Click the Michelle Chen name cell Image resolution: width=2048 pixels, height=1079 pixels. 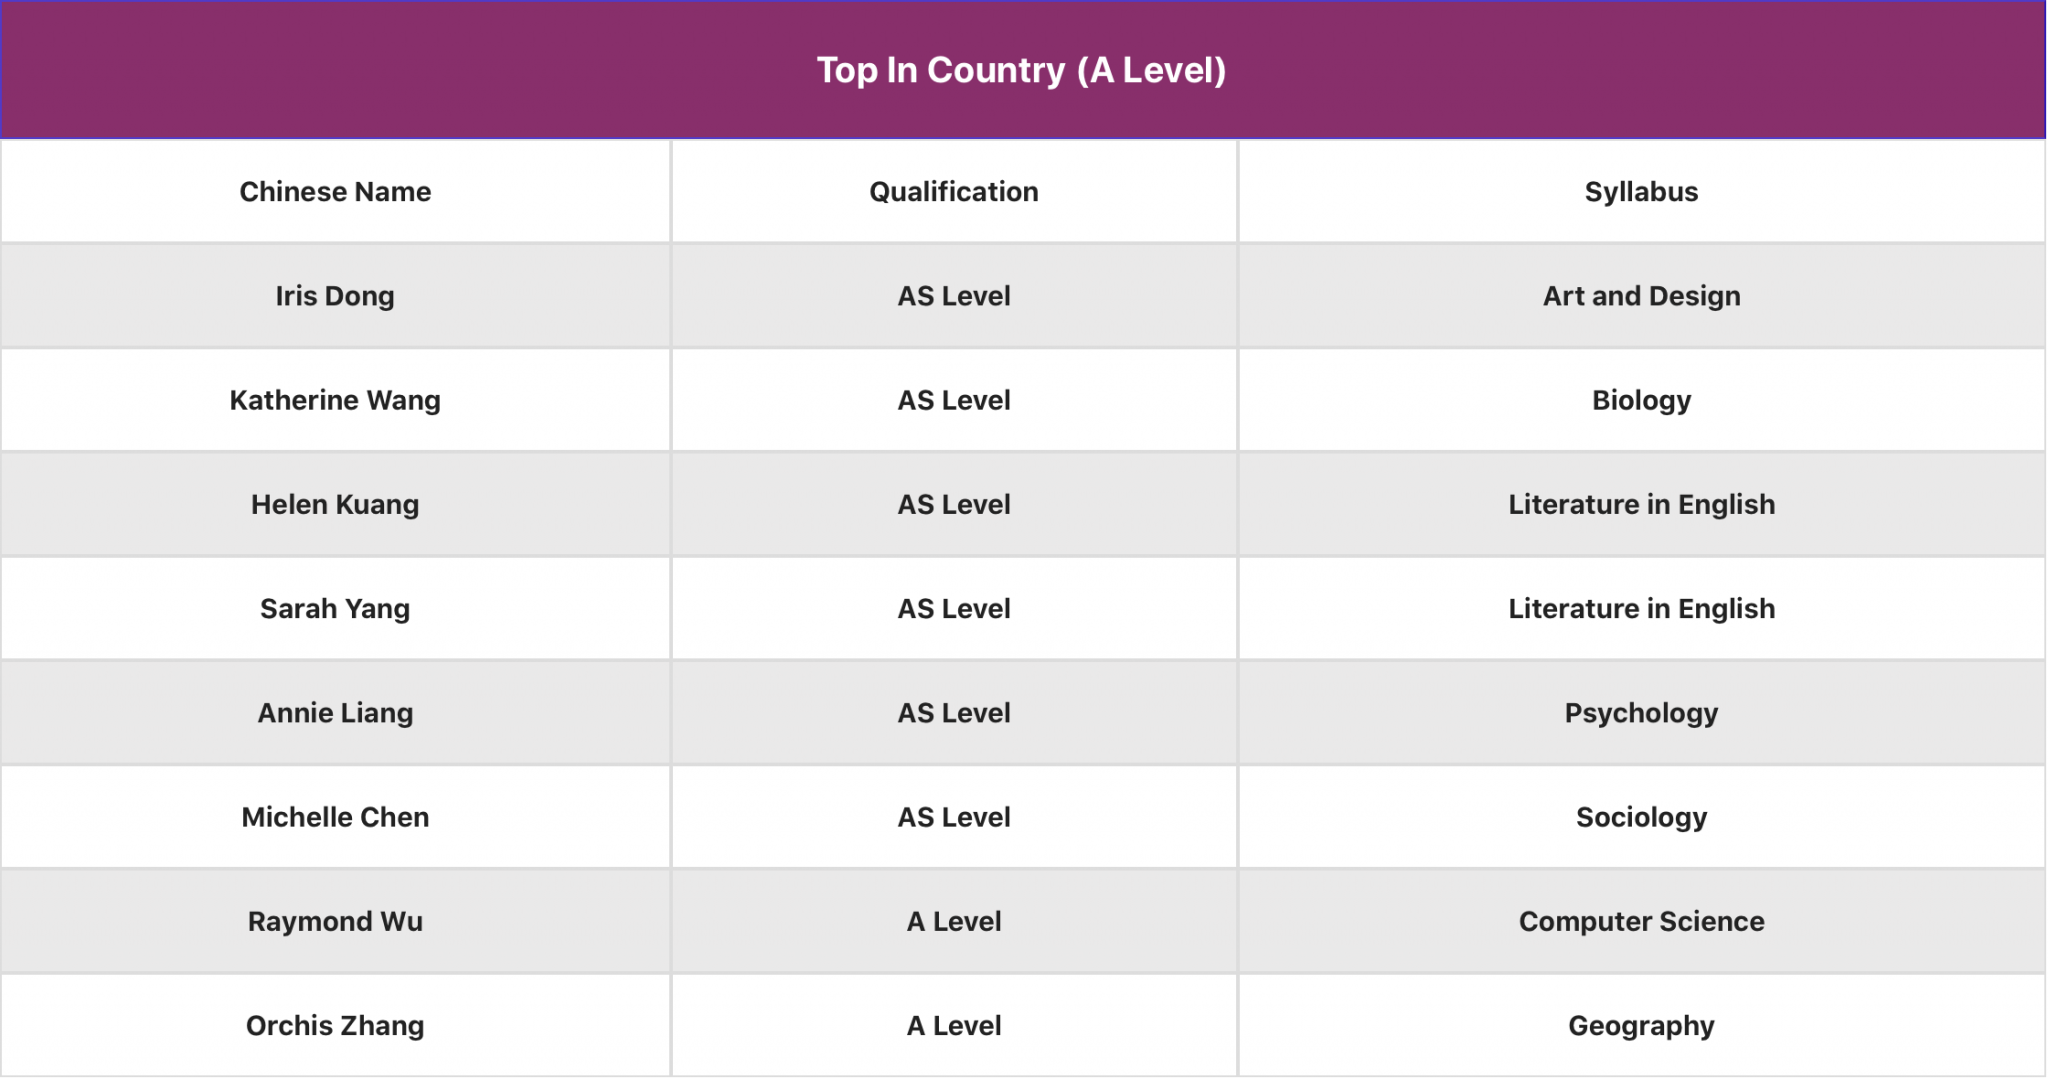335,817
